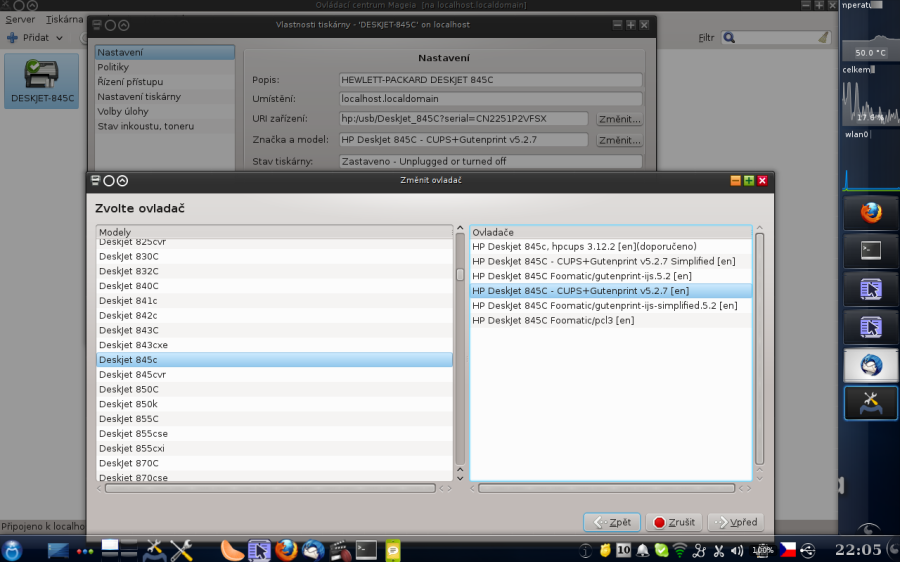Open the virtual desktop pager in taskbar
Viewport: 900px width, 562px height.
click(119, 549)
